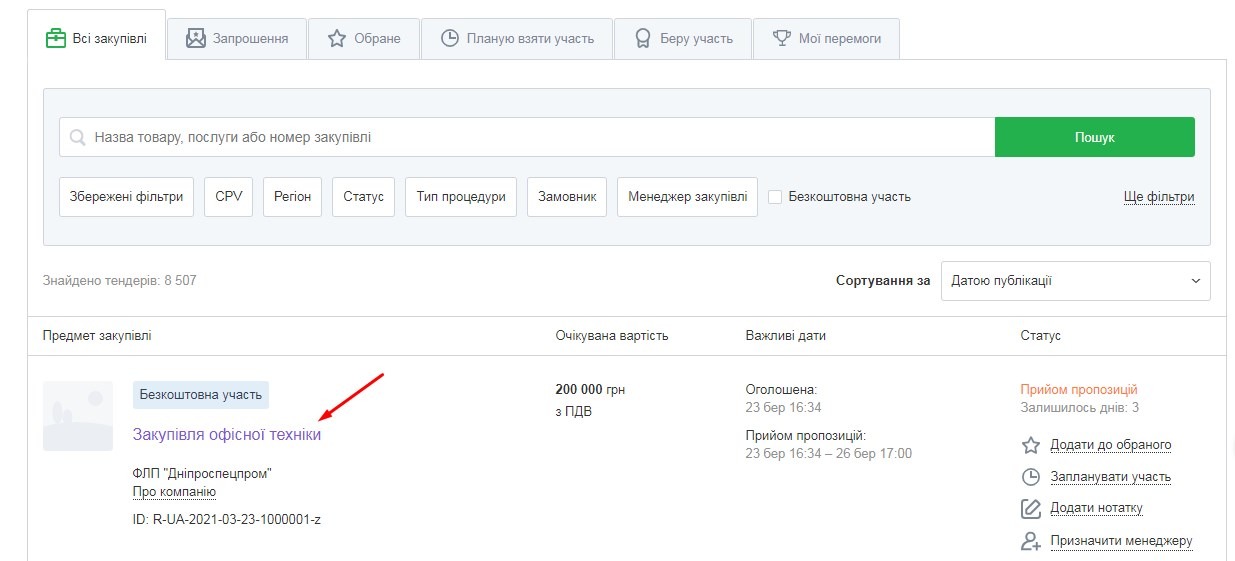Image resolution: width=1235 pixels, height=561 pixels.
Task: Enable the Безкоштовна участь checkbox
Action: pyautogui.click(x=775, y=197)
